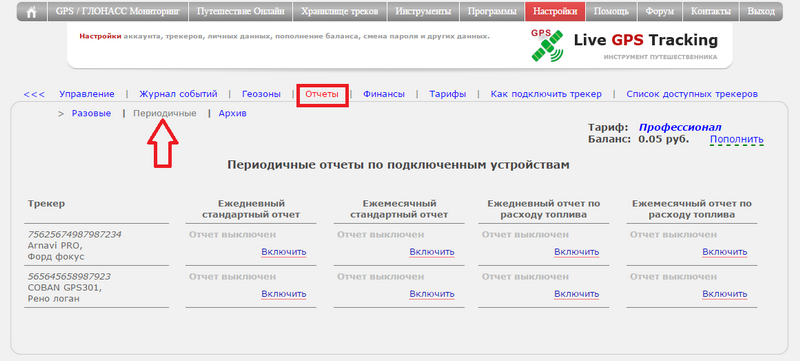Enable monthly standard report for Форд фокус

tap(432, 252)
